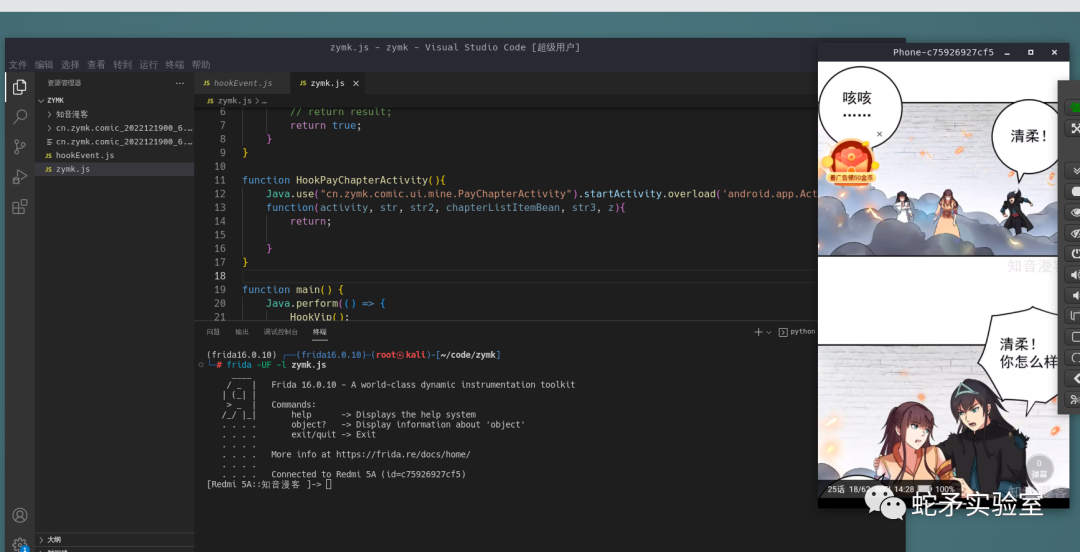
Task: Open the Accounts menu in the activity bar
Action: [x=20, y=515]
